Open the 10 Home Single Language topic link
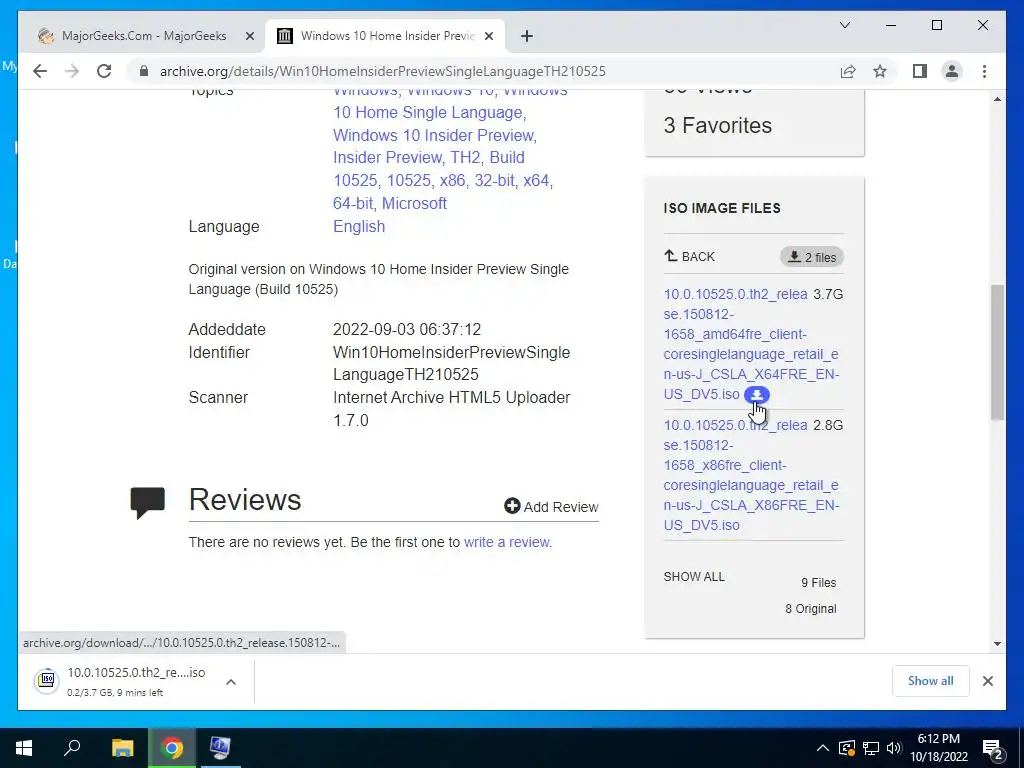The height and width of the screenshot is (768, 1024). coord(428,112)
